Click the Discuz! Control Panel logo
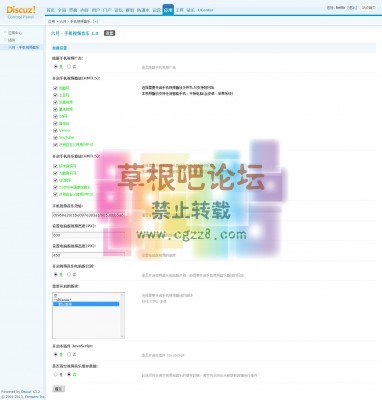The width and height of the screenshot is (382, 400). tap(21, 12)
